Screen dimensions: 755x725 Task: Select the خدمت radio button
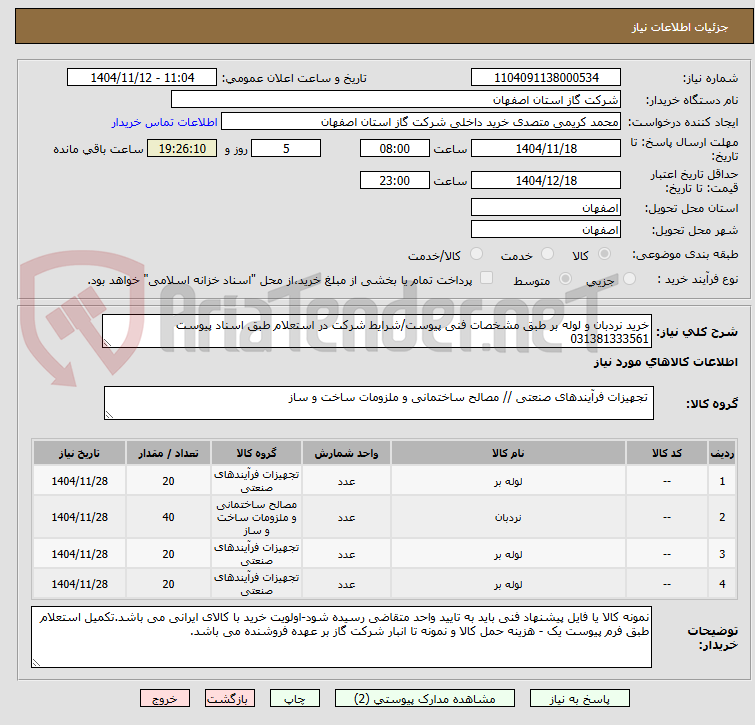tap(547, 254)
